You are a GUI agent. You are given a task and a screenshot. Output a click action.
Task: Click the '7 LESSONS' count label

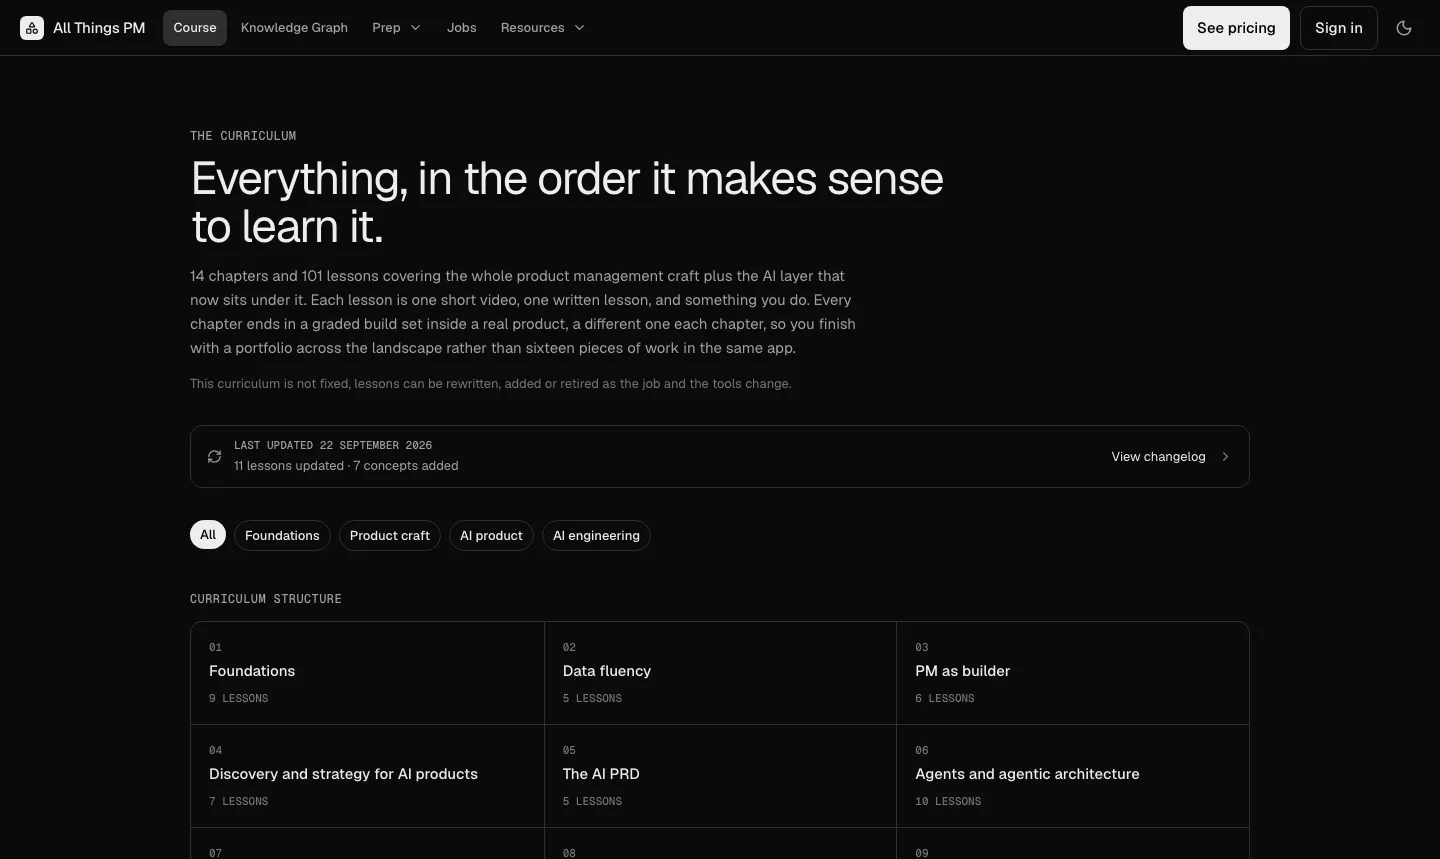238,801
